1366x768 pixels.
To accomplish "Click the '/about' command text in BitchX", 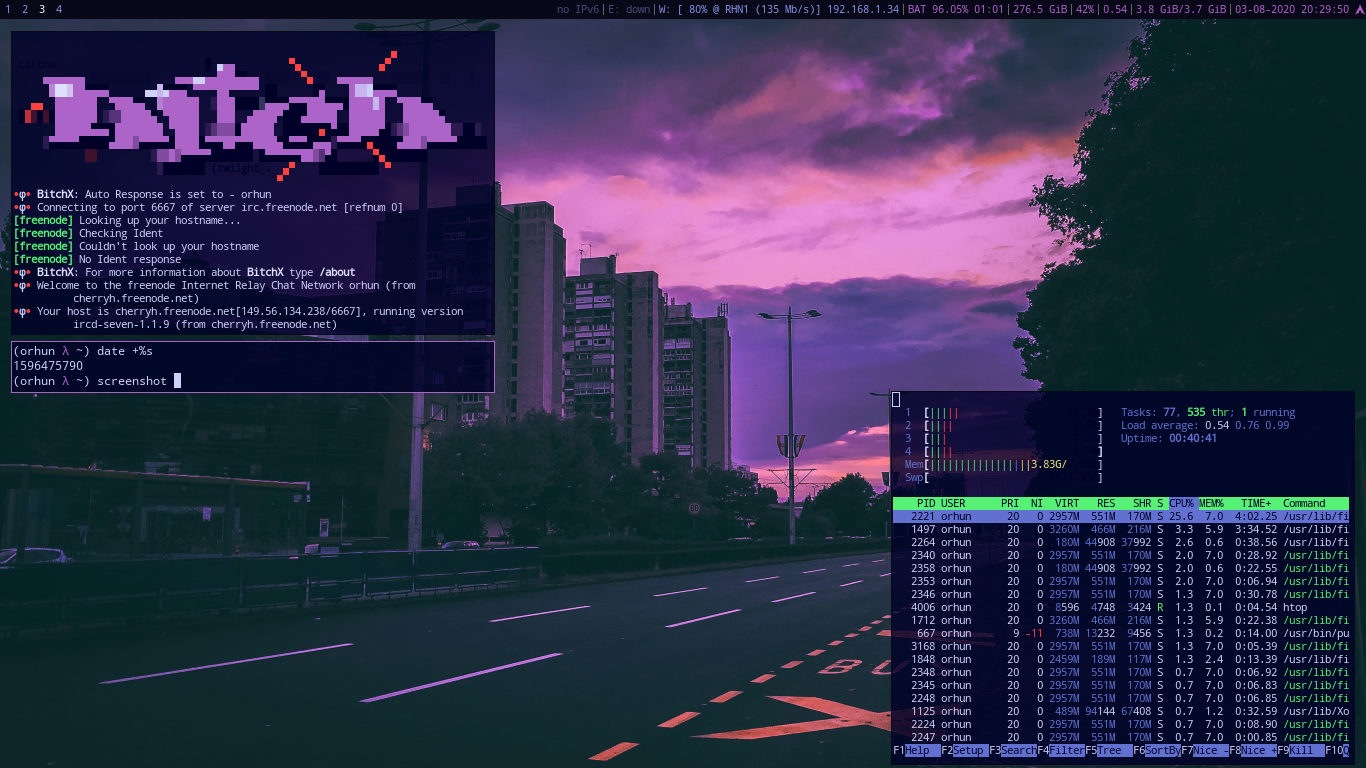I will (337, 272).
